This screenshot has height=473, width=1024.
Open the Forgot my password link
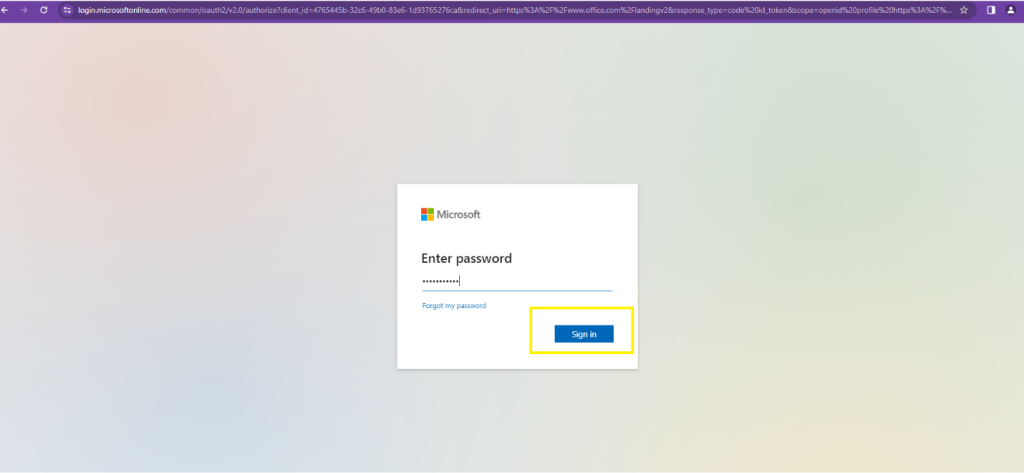click(454, 306)
